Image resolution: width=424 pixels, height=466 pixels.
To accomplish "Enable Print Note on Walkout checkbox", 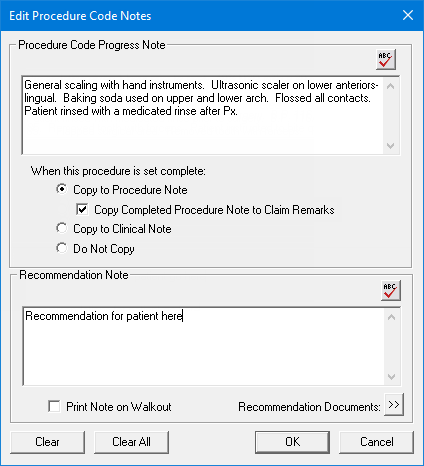I will tap(54, 406).
